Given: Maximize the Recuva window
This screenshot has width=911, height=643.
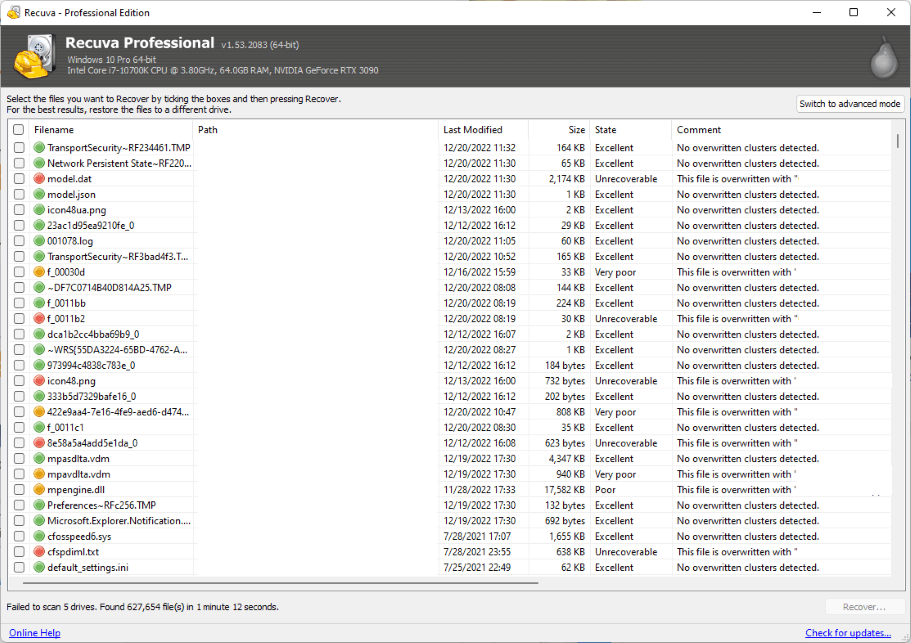Looking at the screenshot, I should pyautogui.click(x=853, y=12).
